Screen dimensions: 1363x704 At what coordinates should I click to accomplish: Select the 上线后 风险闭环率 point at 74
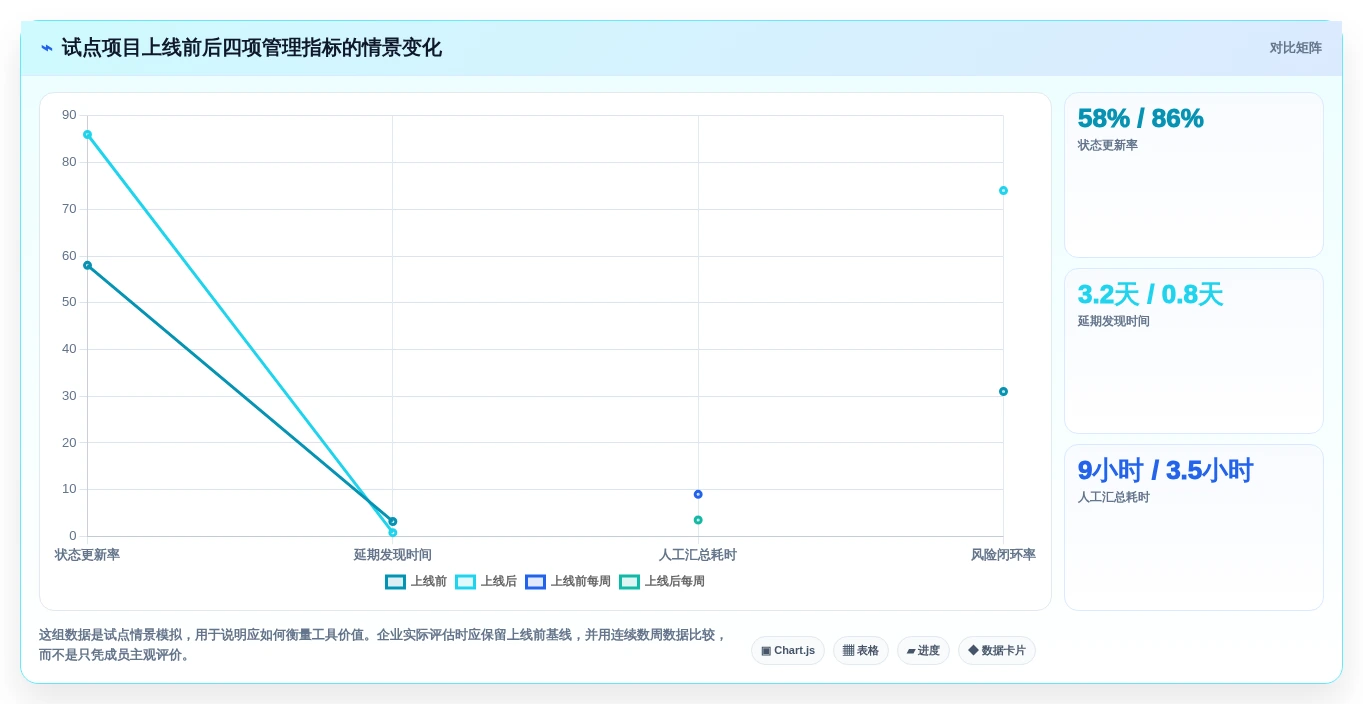(x=1003, y=190)
